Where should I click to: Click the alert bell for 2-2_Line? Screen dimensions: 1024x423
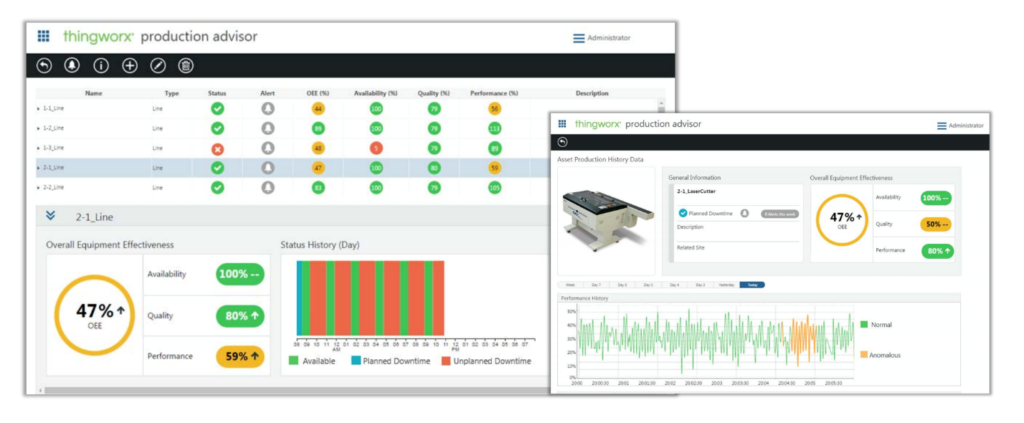click(268, 188)
